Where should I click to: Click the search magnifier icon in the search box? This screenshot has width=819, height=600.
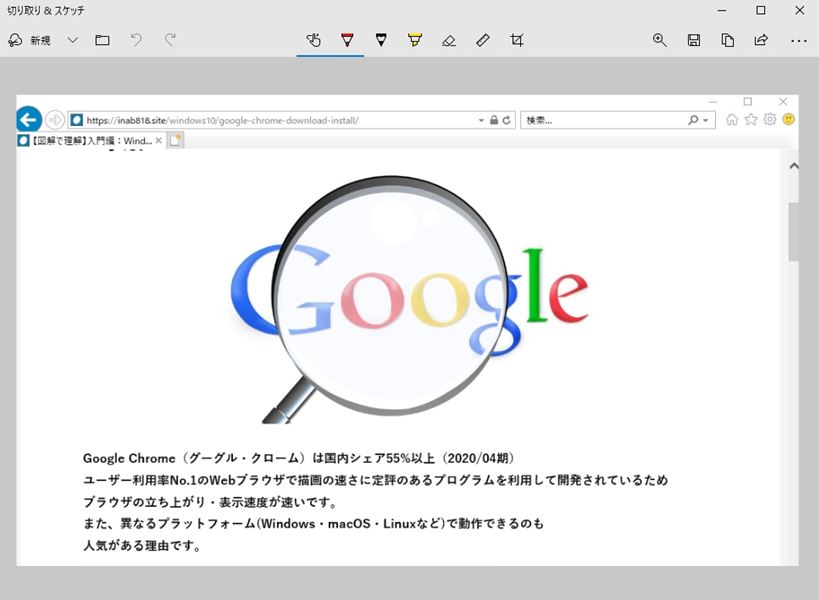click(x=693, y=120)
